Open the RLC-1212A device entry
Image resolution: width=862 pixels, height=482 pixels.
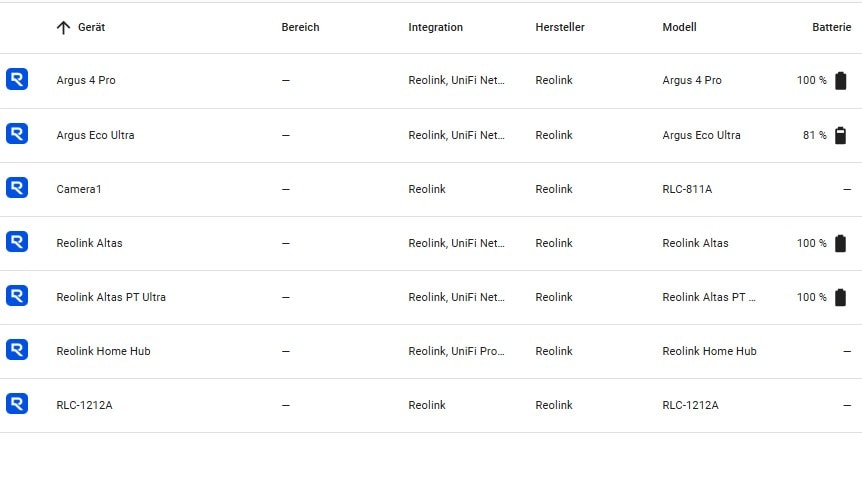coord(431,405)
